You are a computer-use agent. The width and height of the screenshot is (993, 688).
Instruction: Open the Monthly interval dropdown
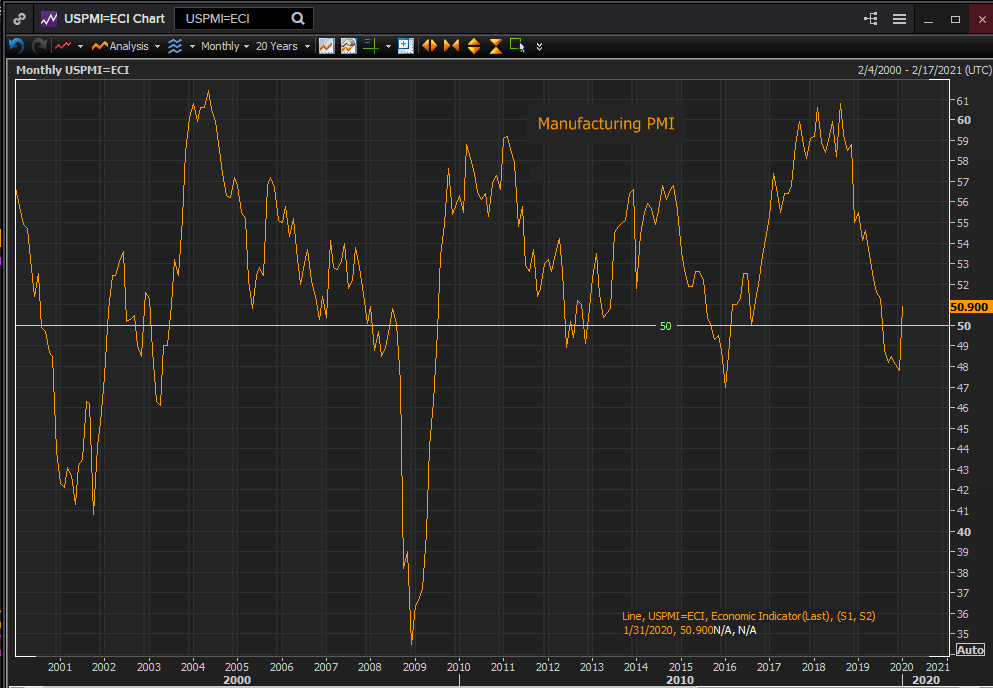[225, 46]
